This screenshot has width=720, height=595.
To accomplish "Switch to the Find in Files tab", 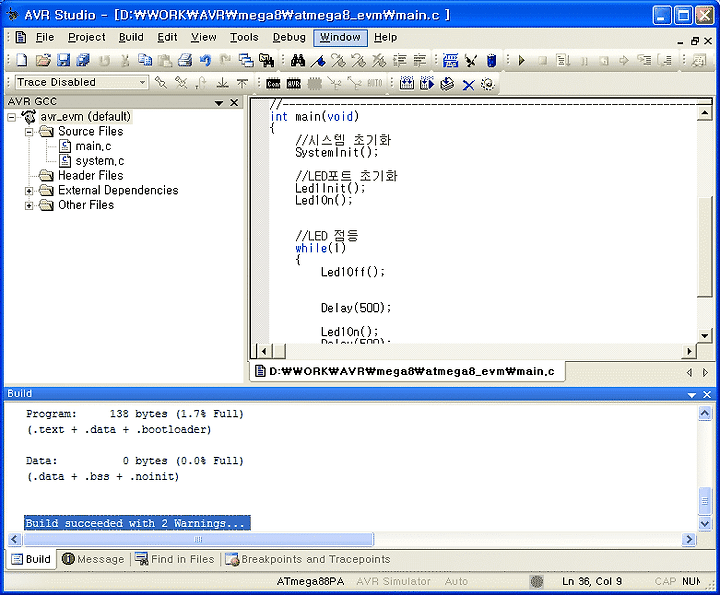I will [174, 559].
